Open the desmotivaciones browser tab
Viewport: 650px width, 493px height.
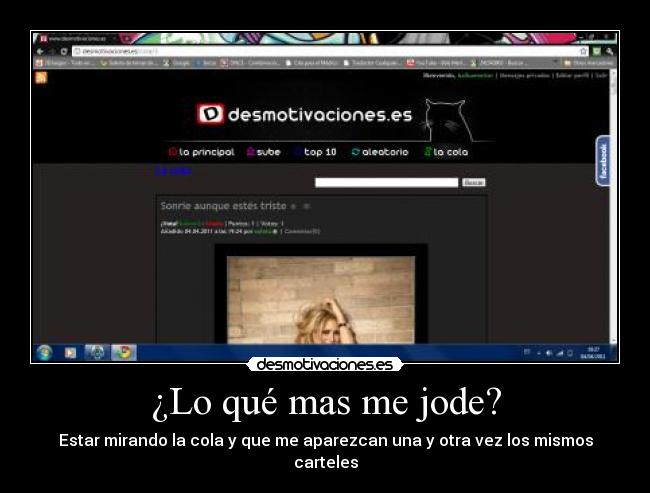tap(79, 39)
